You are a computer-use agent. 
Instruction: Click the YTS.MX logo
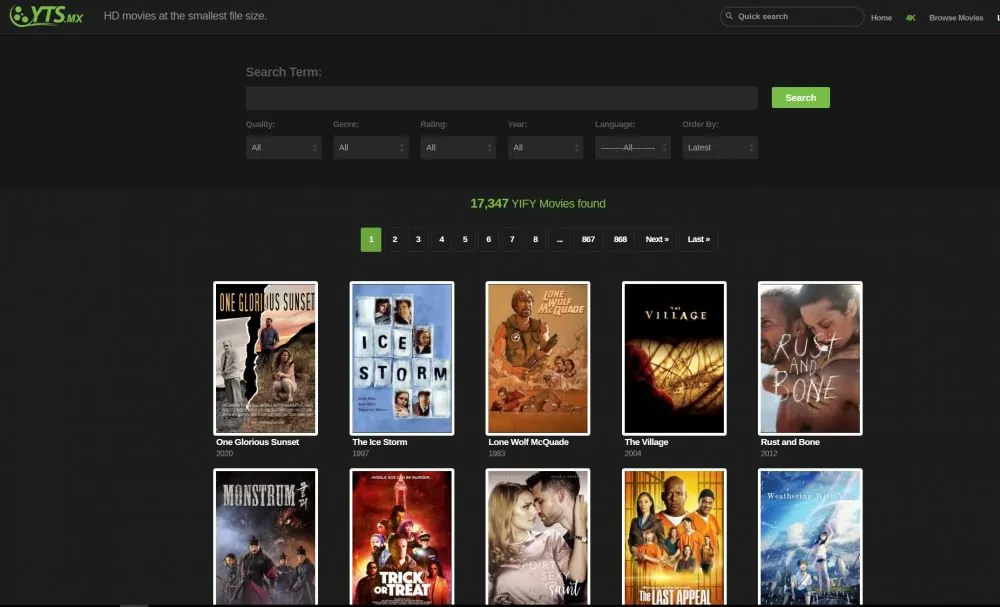pos(46,16)
